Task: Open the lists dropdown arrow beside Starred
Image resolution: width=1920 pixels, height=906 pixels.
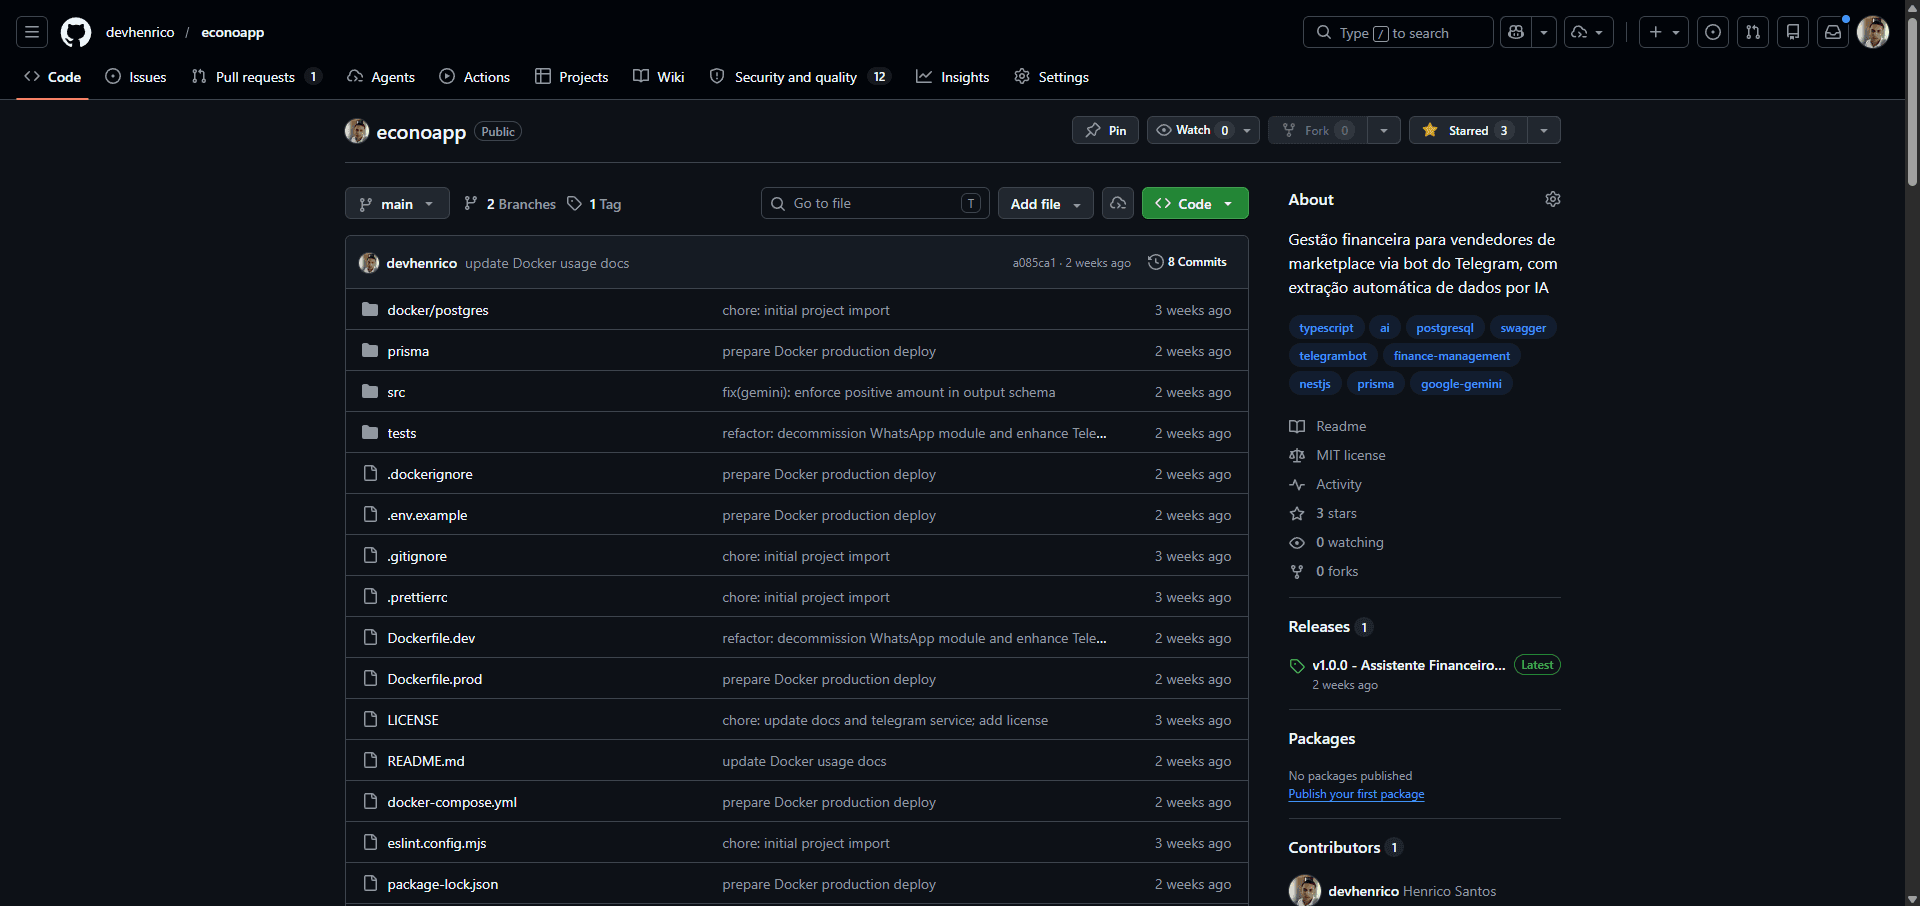Action: coord(1544,130)
